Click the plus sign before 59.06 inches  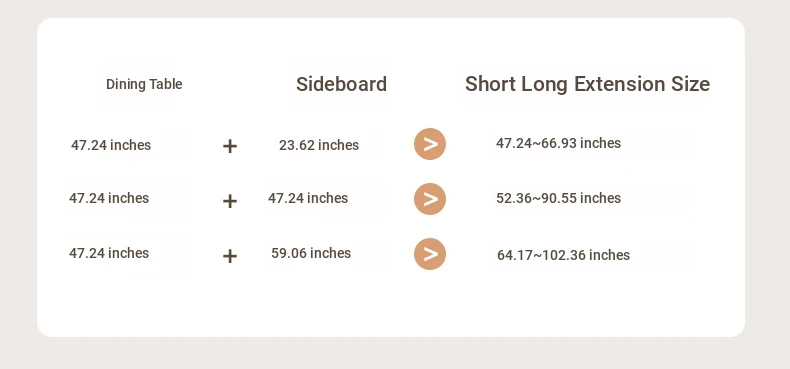coord(230,257)
